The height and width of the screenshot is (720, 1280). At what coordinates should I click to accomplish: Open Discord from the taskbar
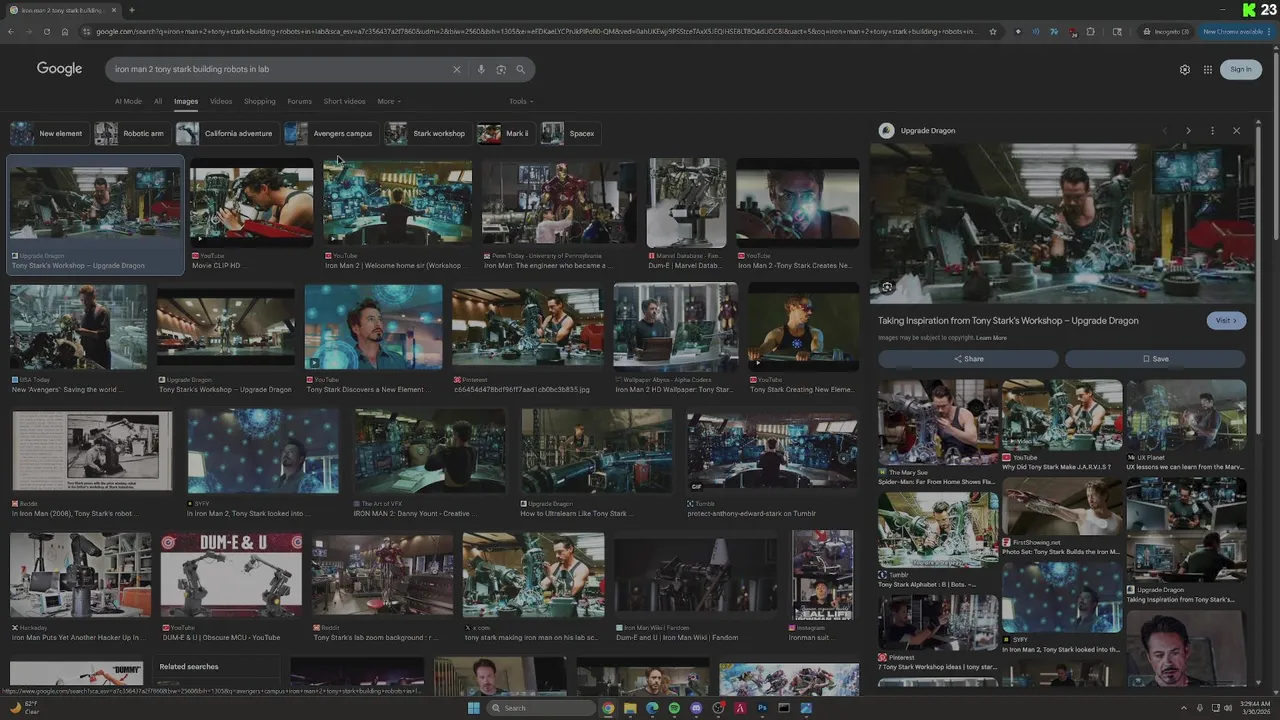696,708
